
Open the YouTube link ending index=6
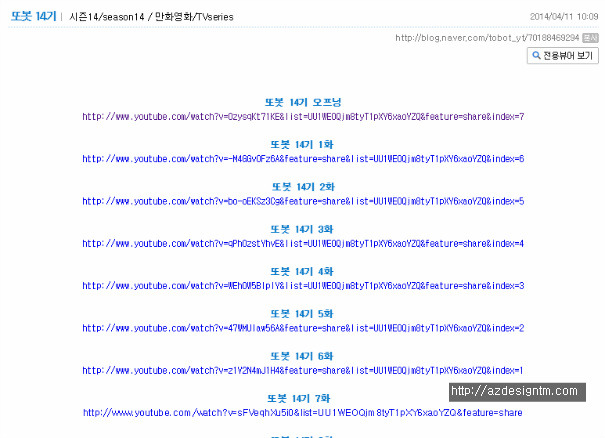click(x=303, y=159)
